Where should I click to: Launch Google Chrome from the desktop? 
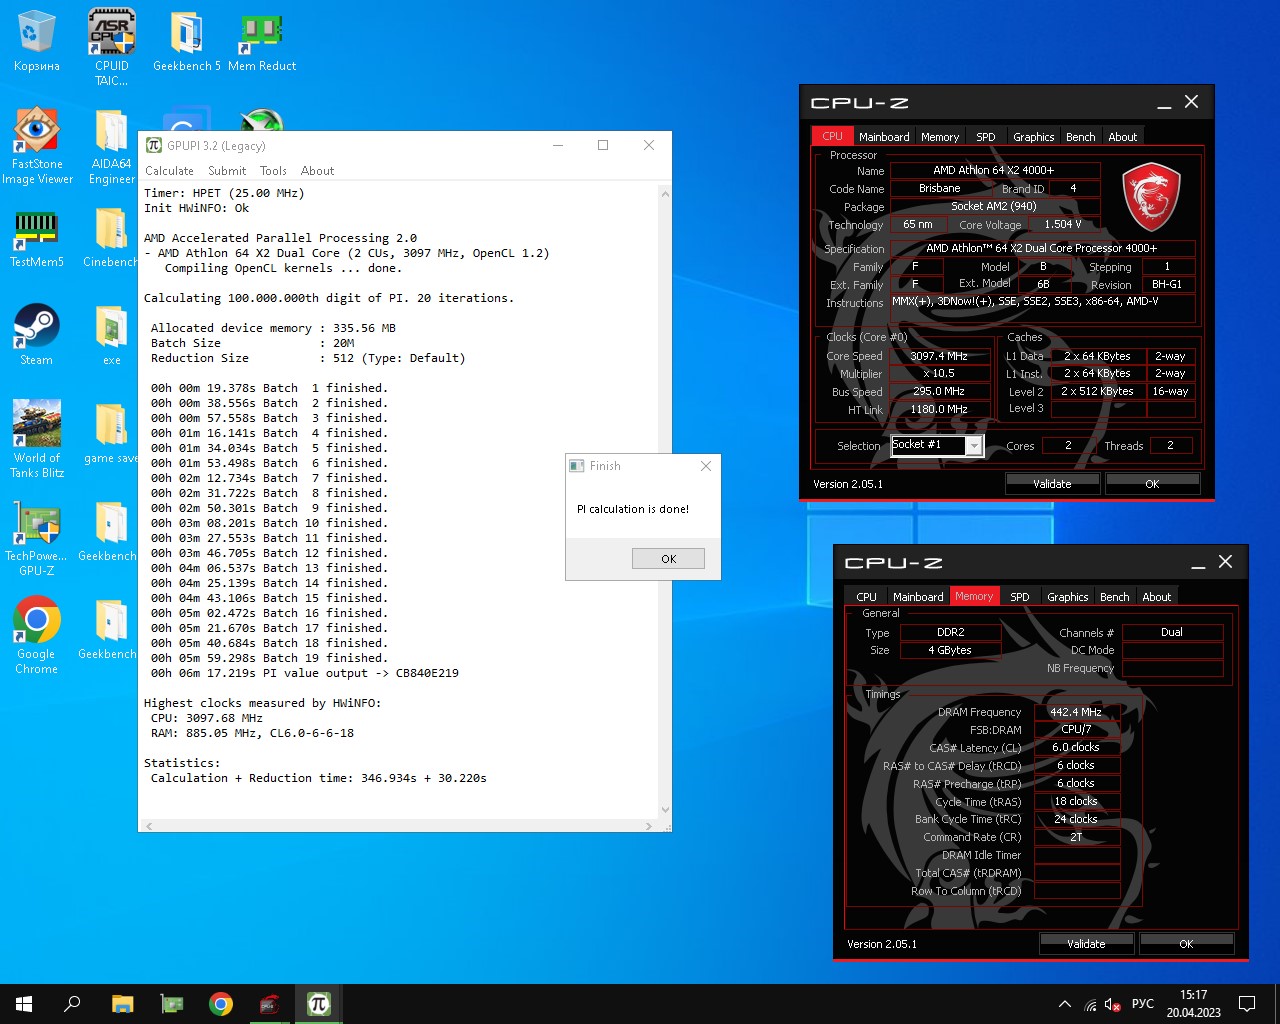[x=36, y=636]
